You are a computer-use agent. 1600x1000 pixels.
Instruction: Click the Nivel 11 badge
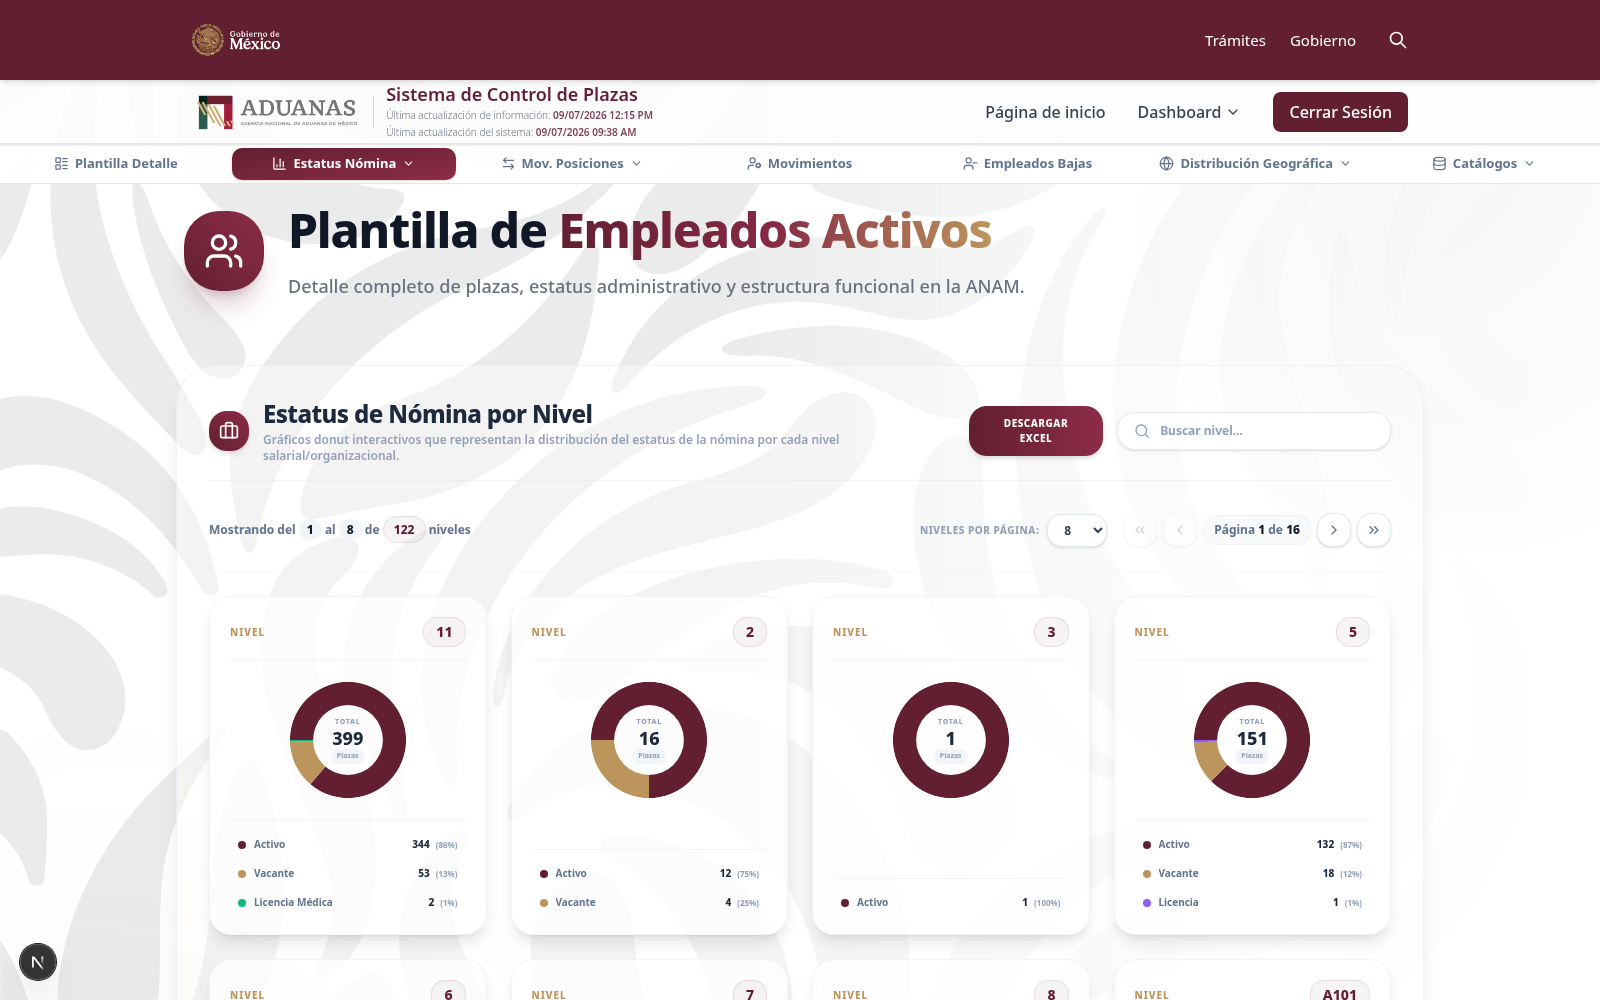(x=444, y=632)
